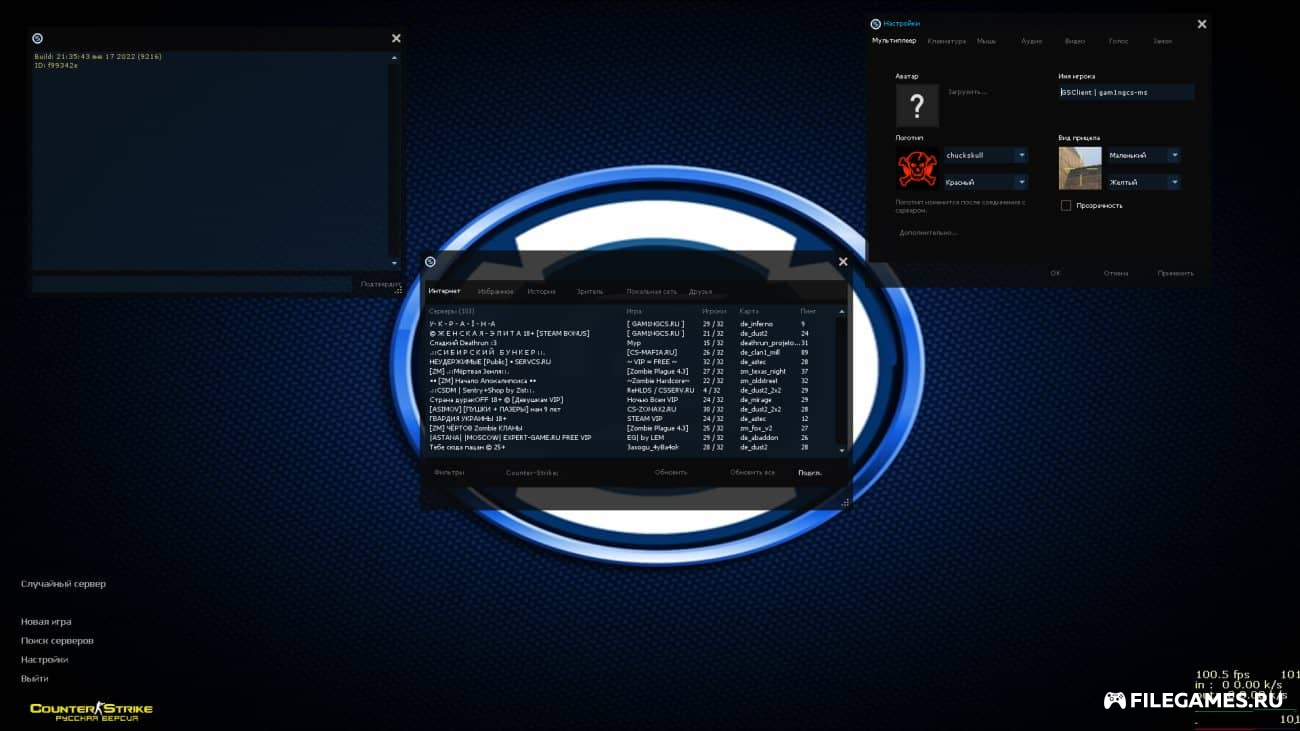Select the Избранное server tab
The height and width of the screenshot is (731, 1300).
(x=496, y=291)
